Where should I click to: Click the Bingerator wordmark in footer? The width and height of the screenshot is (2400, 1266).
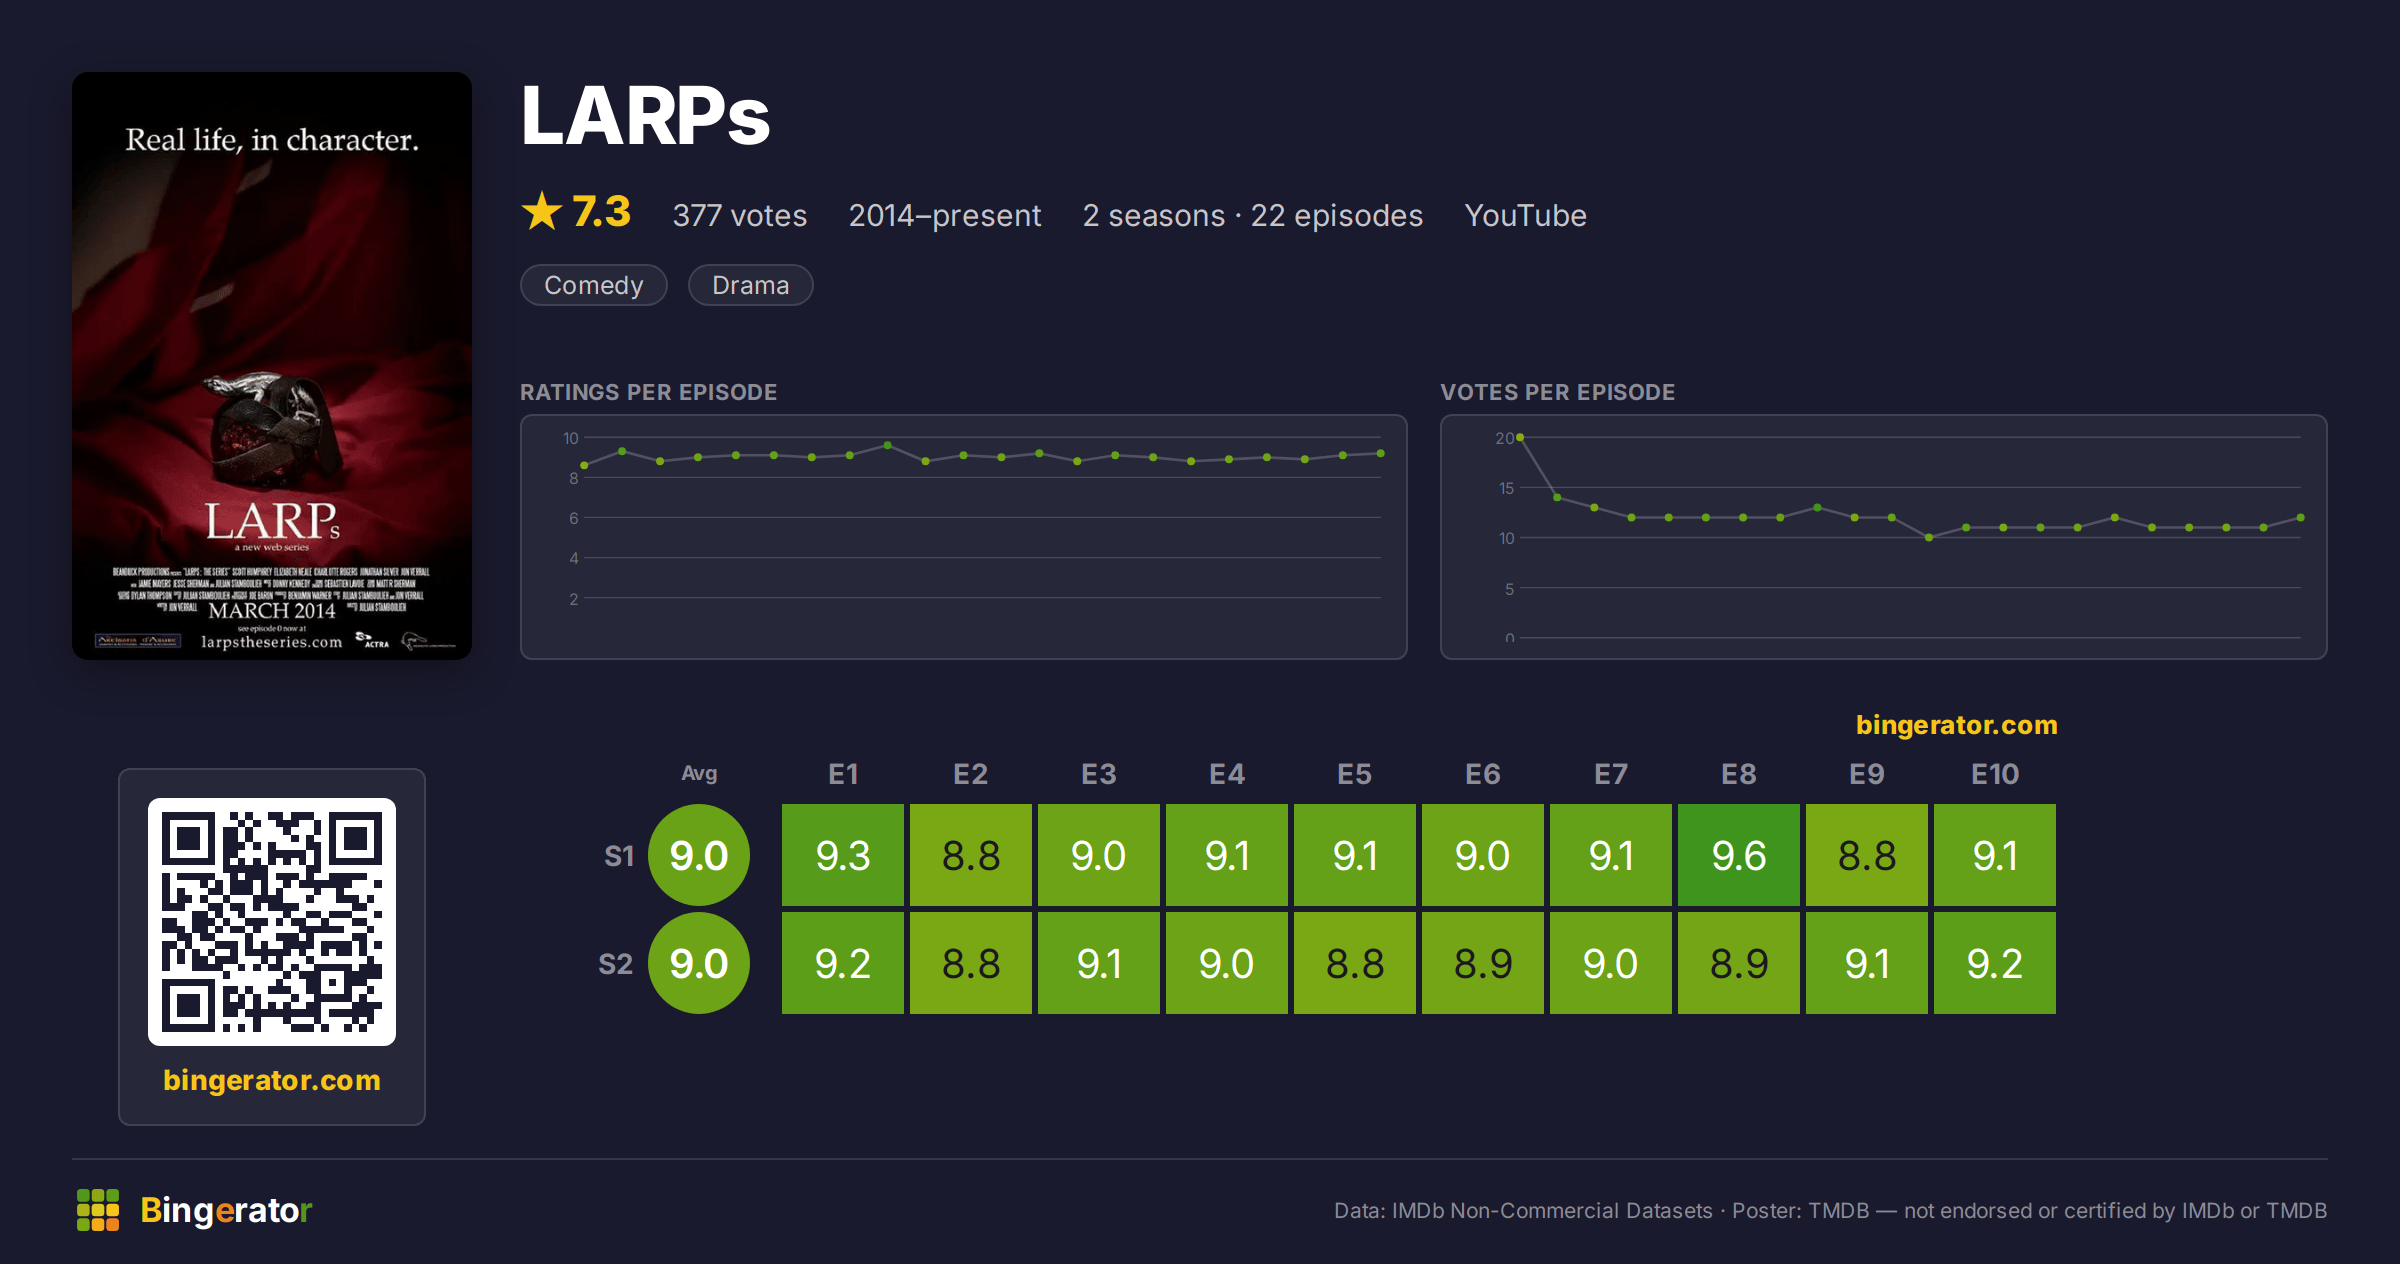coord(226,1210)
